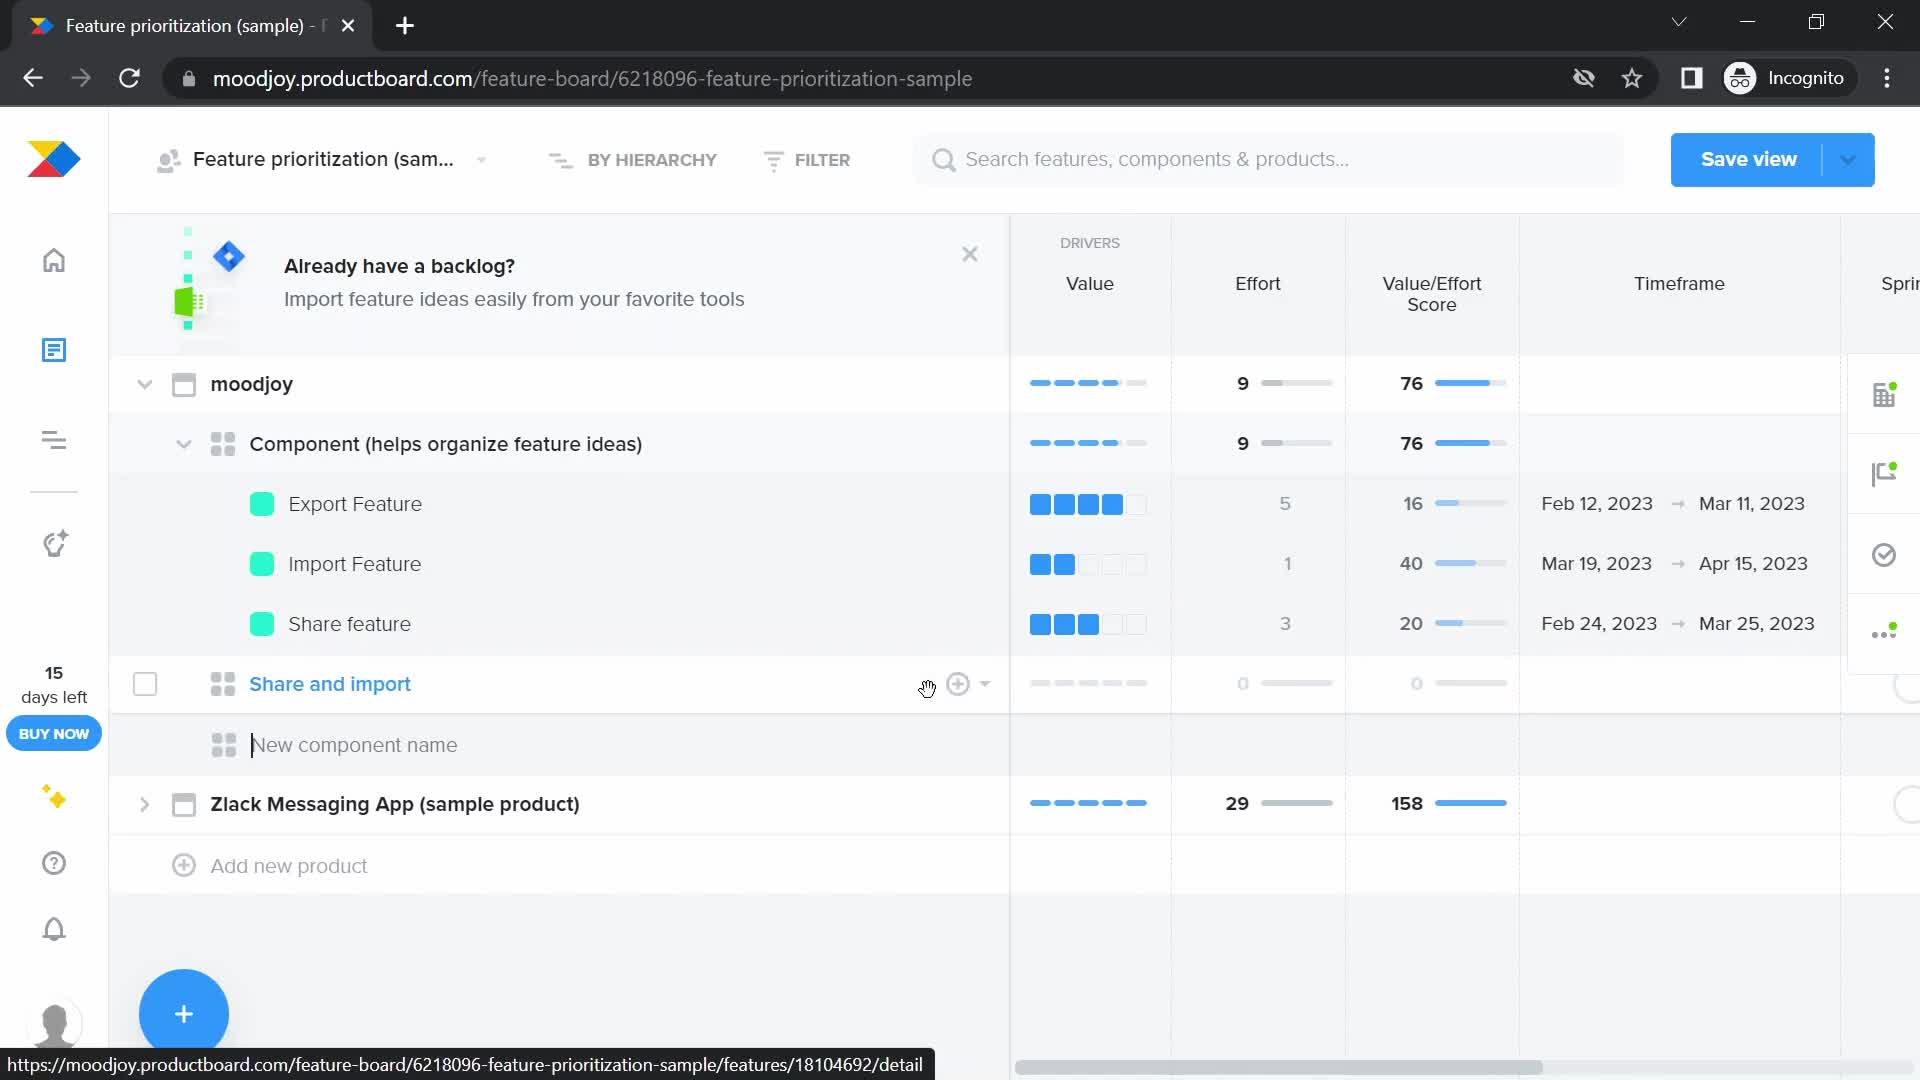Set Import Feature value rating blocks
The height and width of the screenshot is (1080, 1920).
[1088, 564]
